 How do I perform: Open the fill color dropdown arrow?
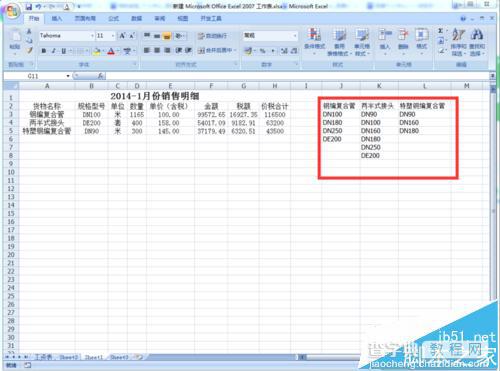pyautogui.click(x=103, y=51)
